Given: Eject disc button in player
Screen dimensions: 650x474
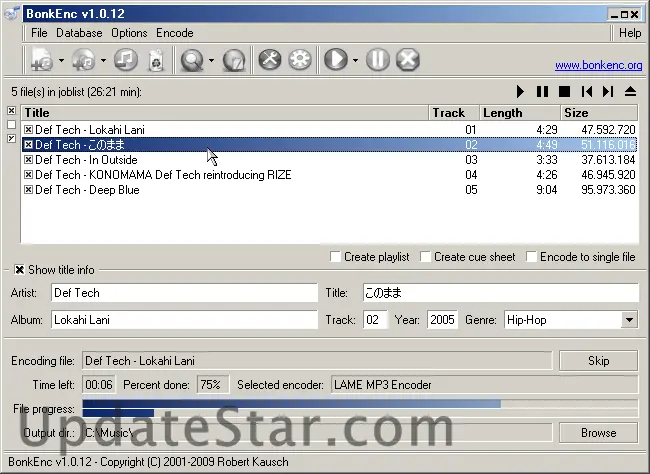Looking at the screenshot, I should [x=630, y=91].
